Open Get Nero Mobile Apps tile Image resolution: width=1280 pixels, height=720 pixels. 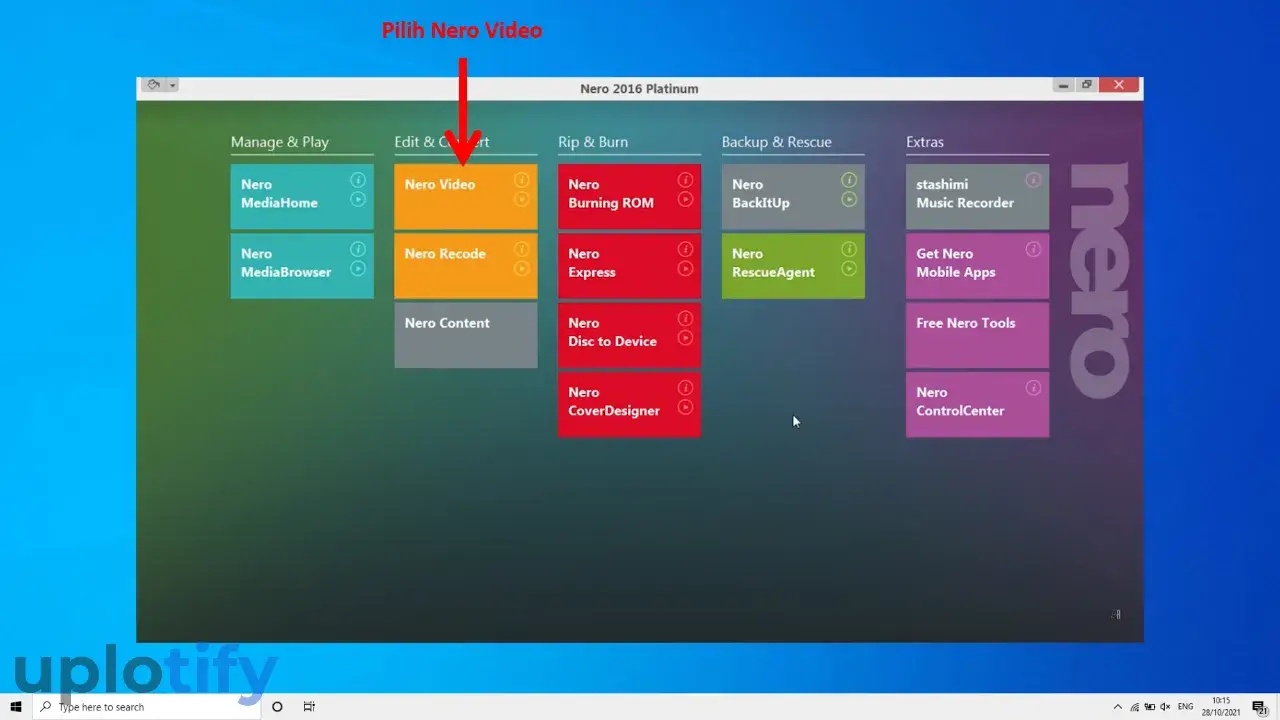point(977,266)
